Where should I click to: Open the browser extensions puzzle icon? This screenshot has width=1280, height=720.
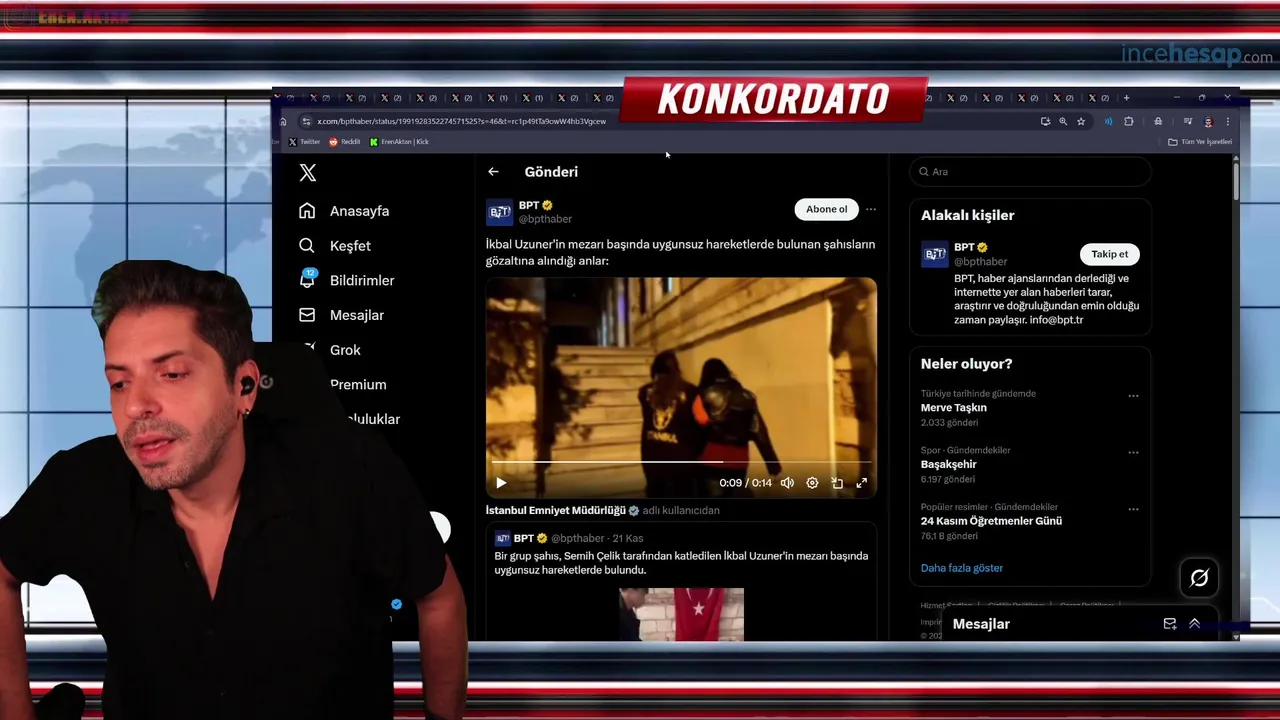(1129, 121)
